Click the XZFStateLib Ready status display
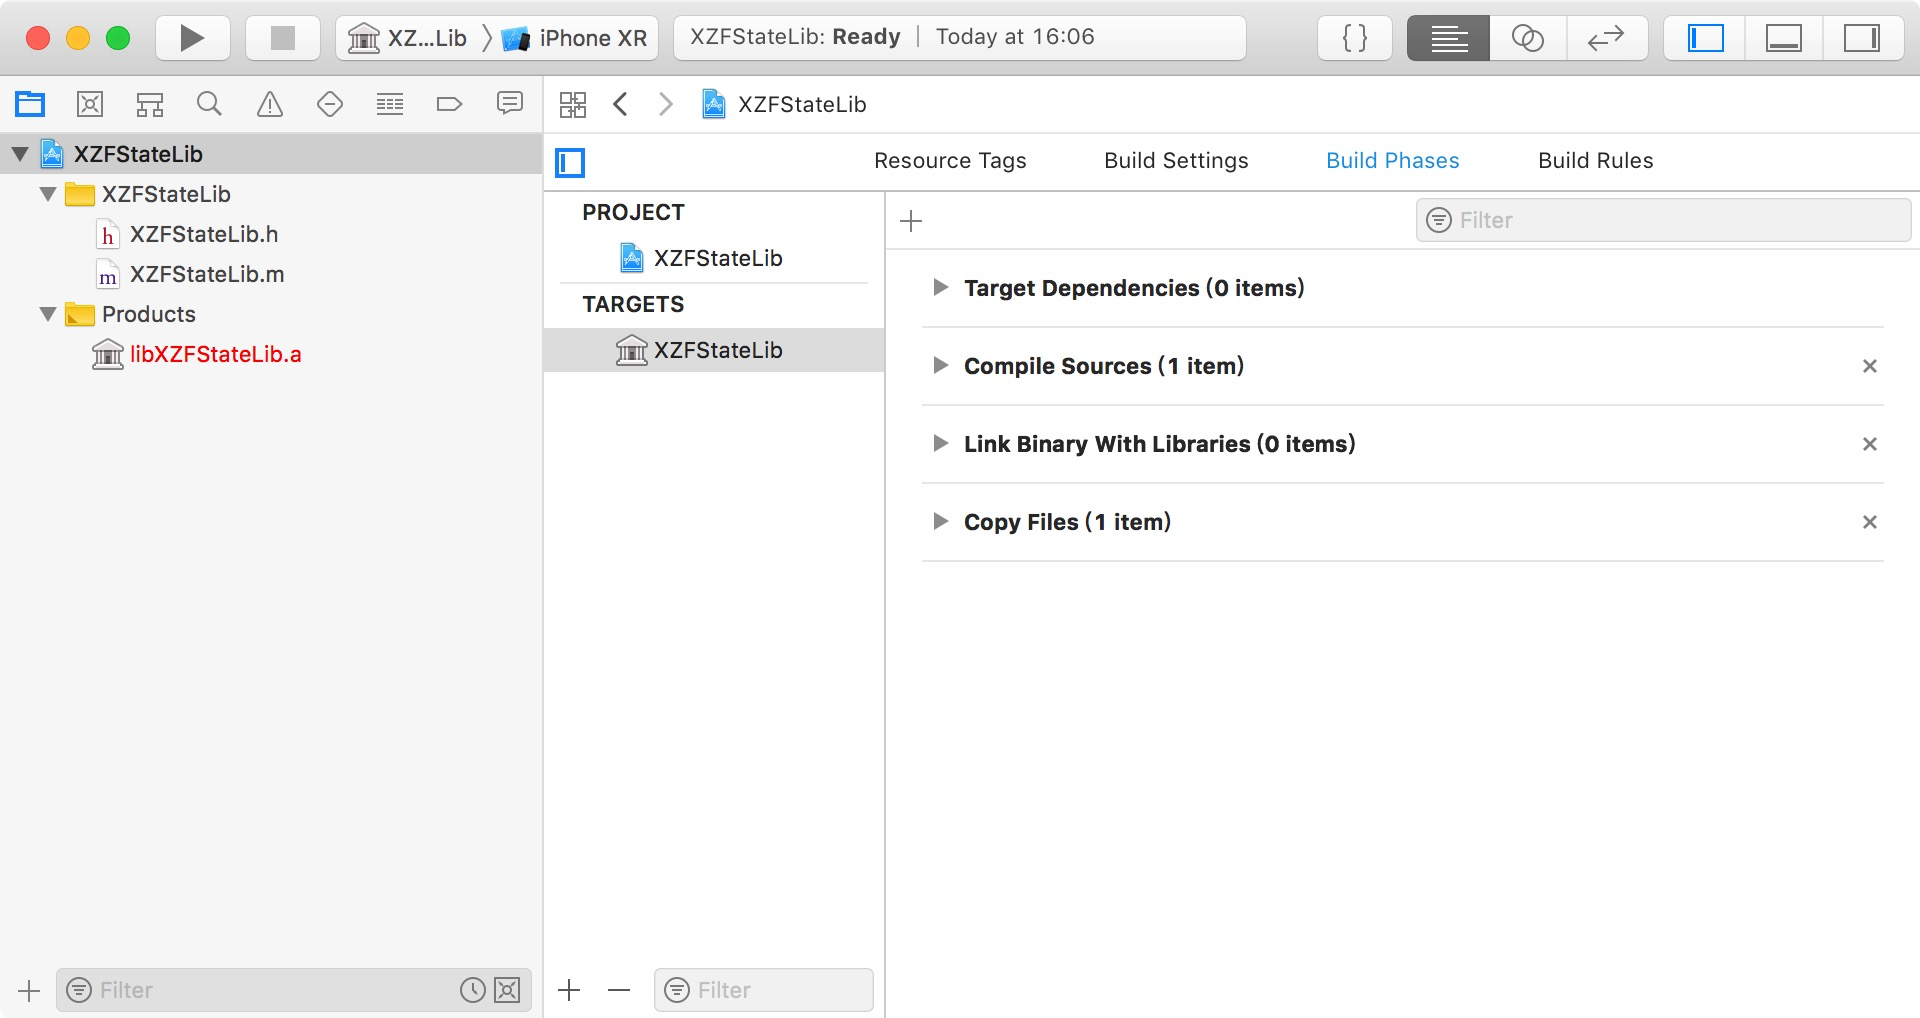The width and height of the screenshot is (1920, 1018). 960,38
